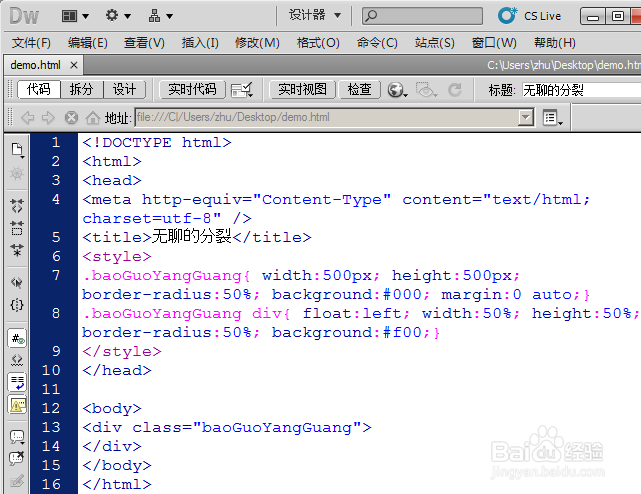
Task: Minimize the Dreamweaver window
Action: tap(593, 17)
